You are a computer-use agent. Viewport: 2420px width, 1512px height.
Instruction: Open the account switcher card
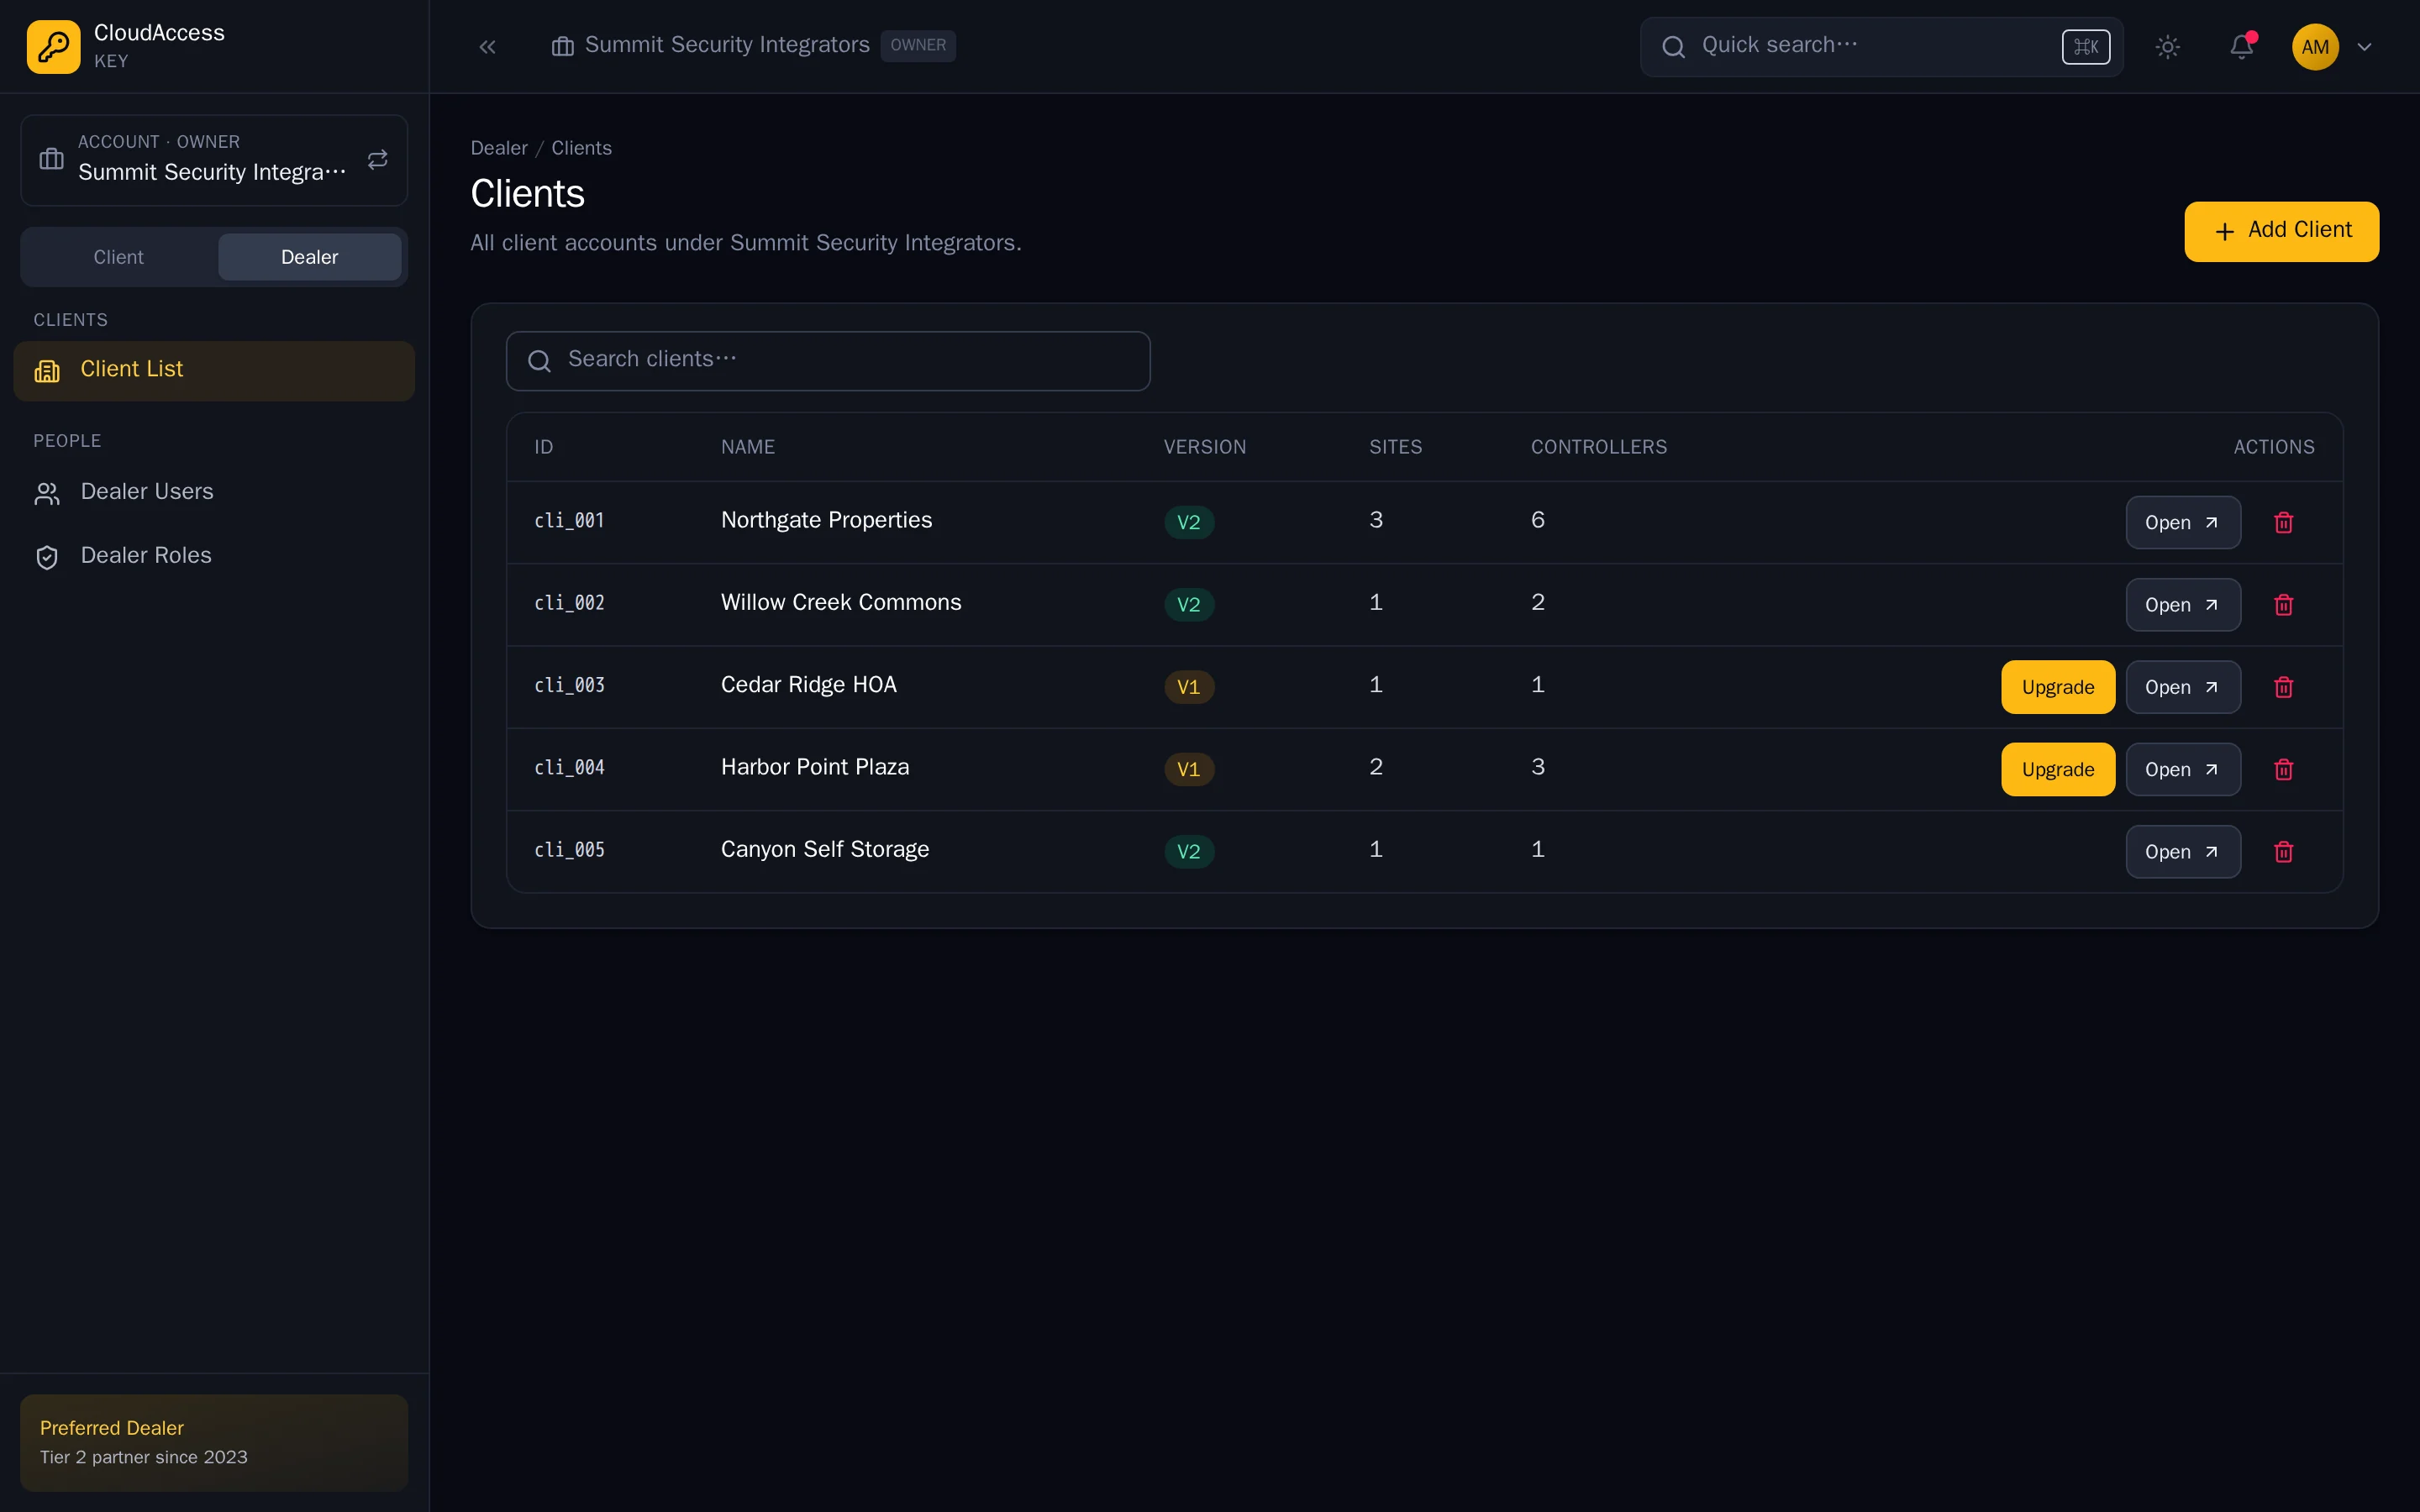pos(214,160)
